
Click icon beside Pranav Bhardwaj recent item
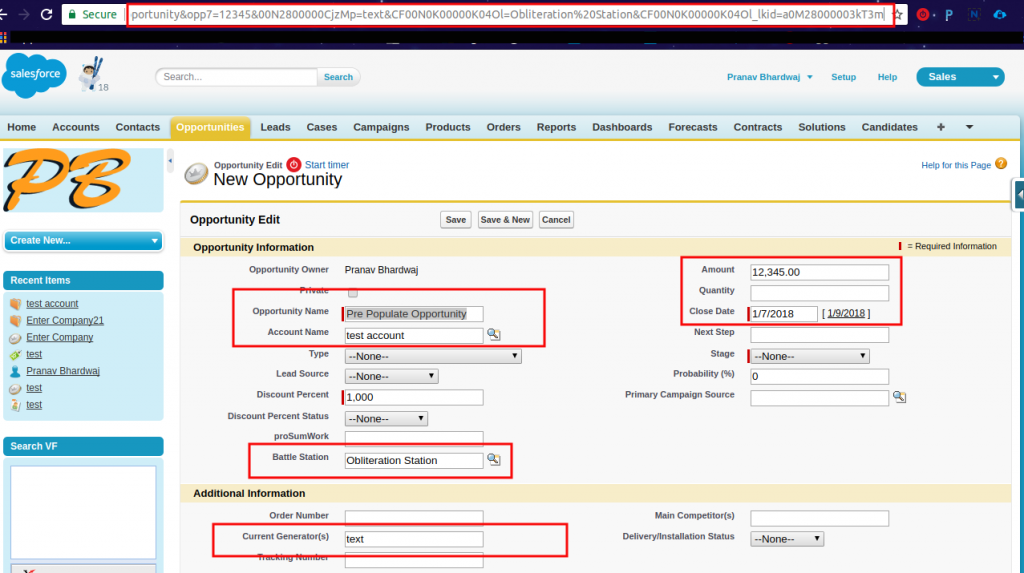click(16, 371)
